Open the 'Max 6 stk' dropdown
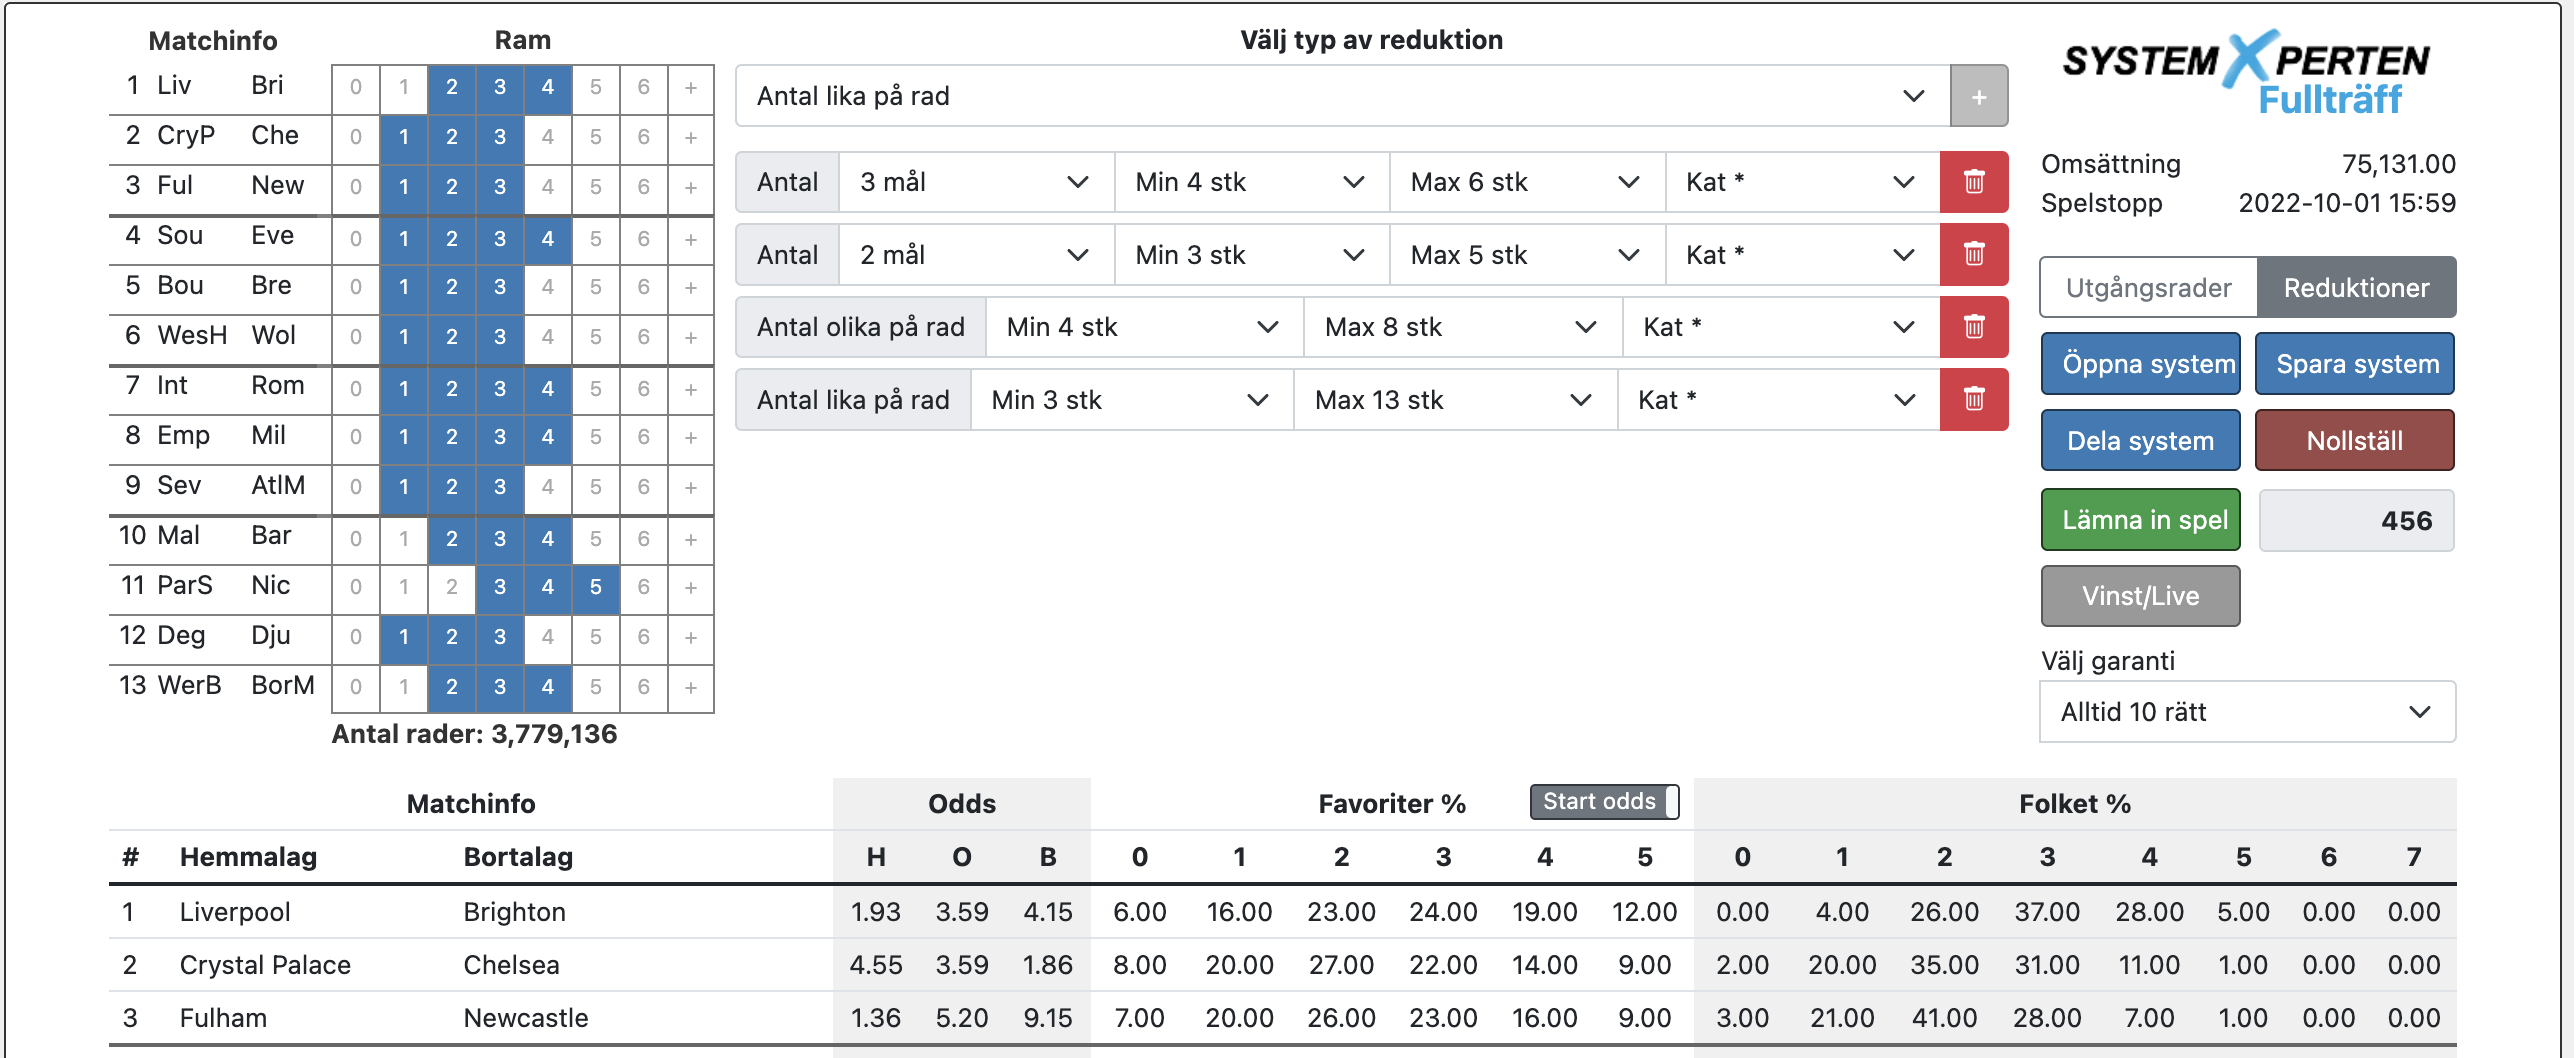 pos(1525,182)
